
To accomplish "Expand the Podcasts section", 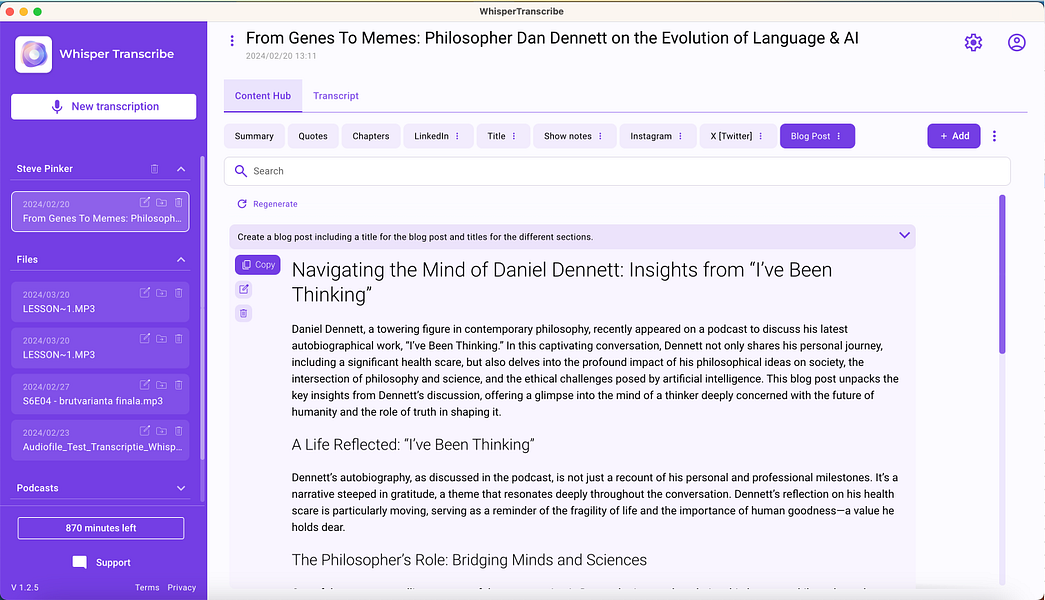I will click(181, 488).
